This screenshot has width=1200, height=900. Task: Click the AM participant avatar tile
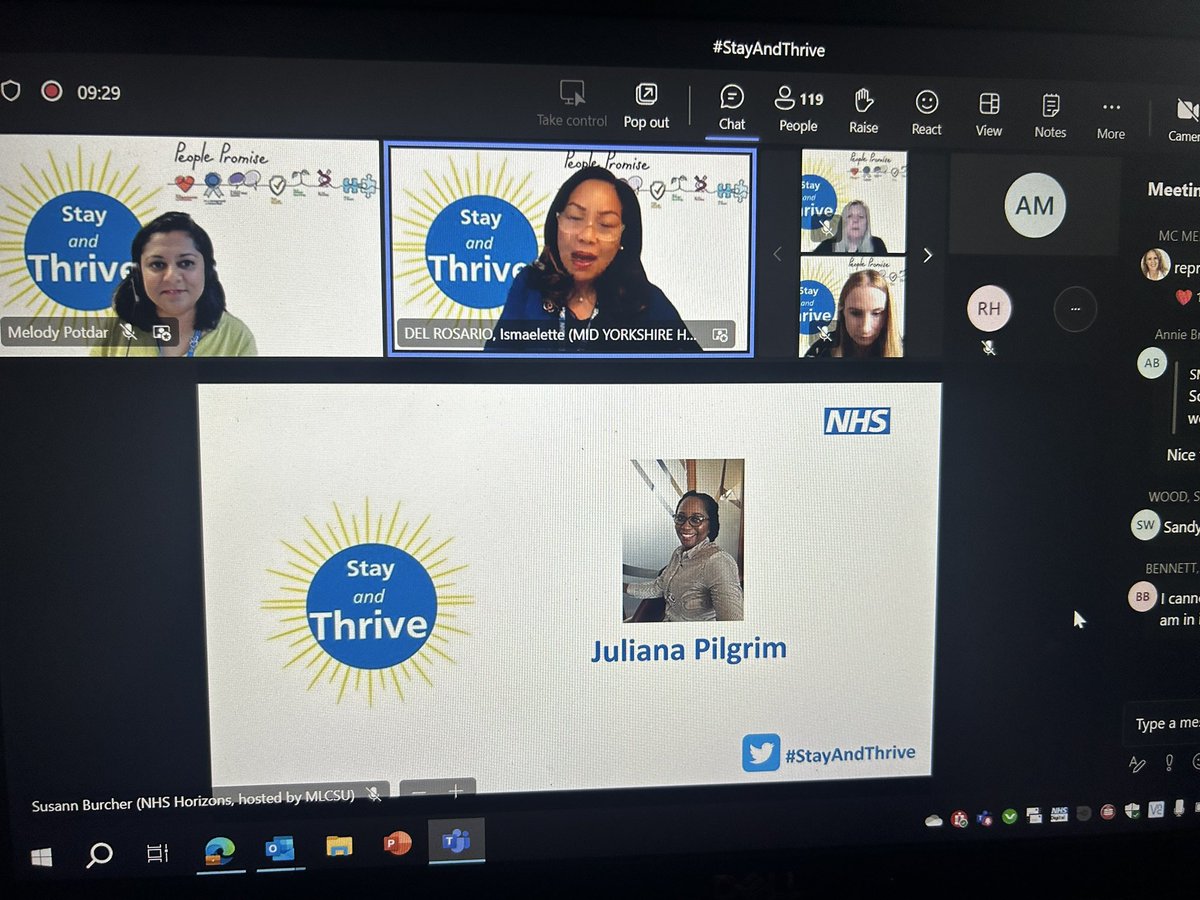1035,205
